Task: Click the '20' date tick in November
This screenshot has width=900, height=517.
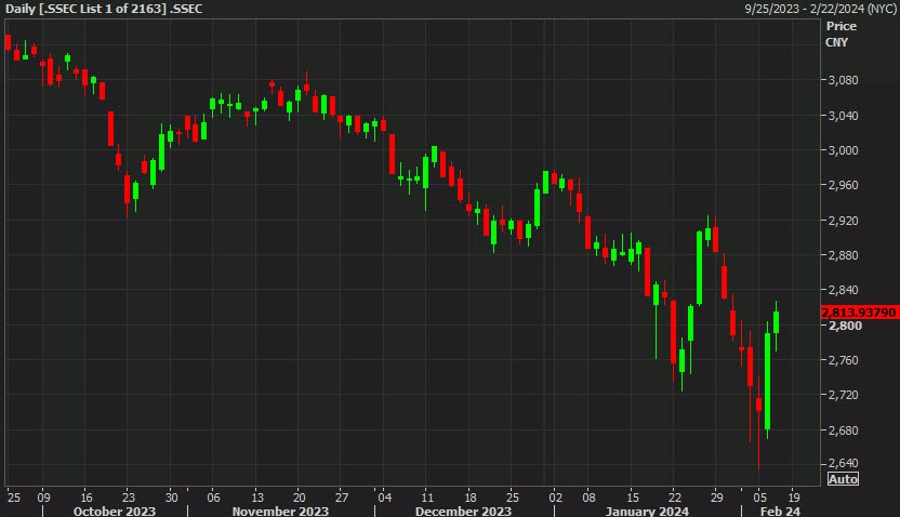Action: 299,497
